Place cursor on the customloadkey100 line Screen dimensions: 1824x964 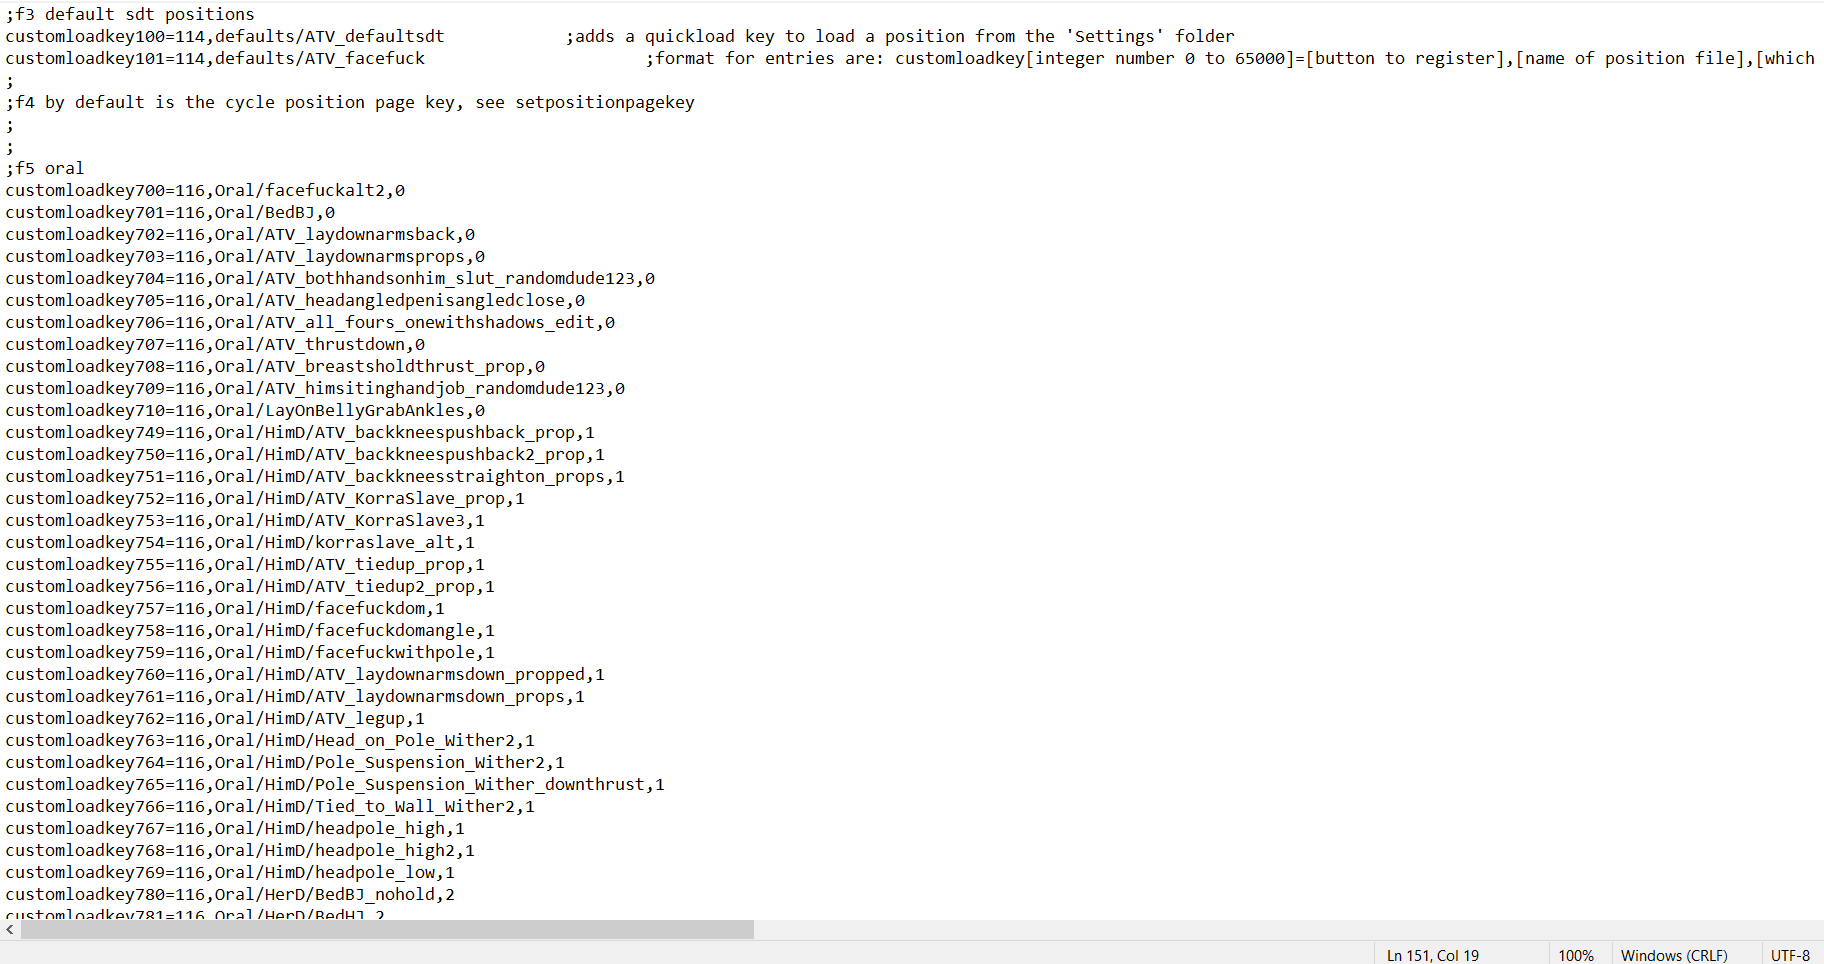225,36
